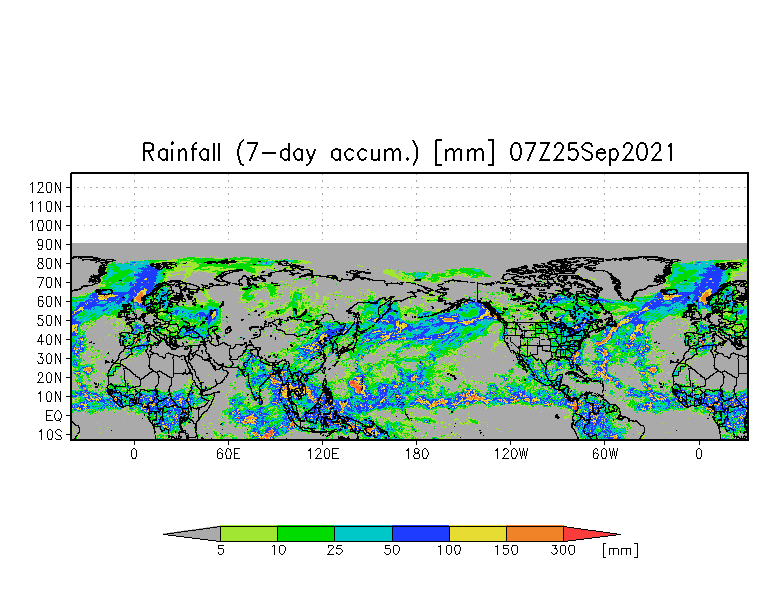Click the 70N latitude axis label
The image size is (784, 612).
click(50, 283)
